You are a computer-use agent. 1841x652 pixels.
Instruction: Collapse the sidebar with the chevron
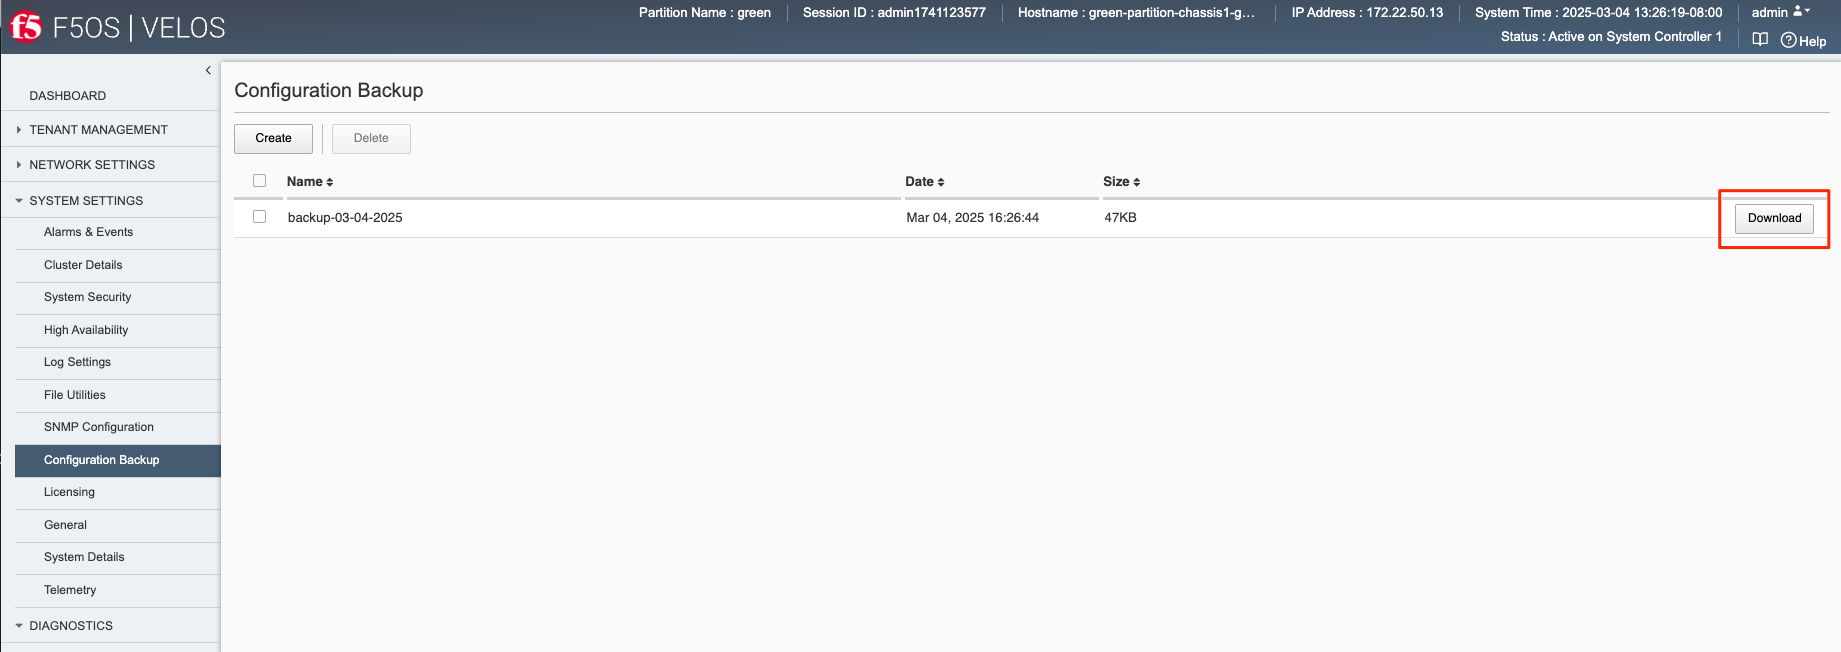208,70
